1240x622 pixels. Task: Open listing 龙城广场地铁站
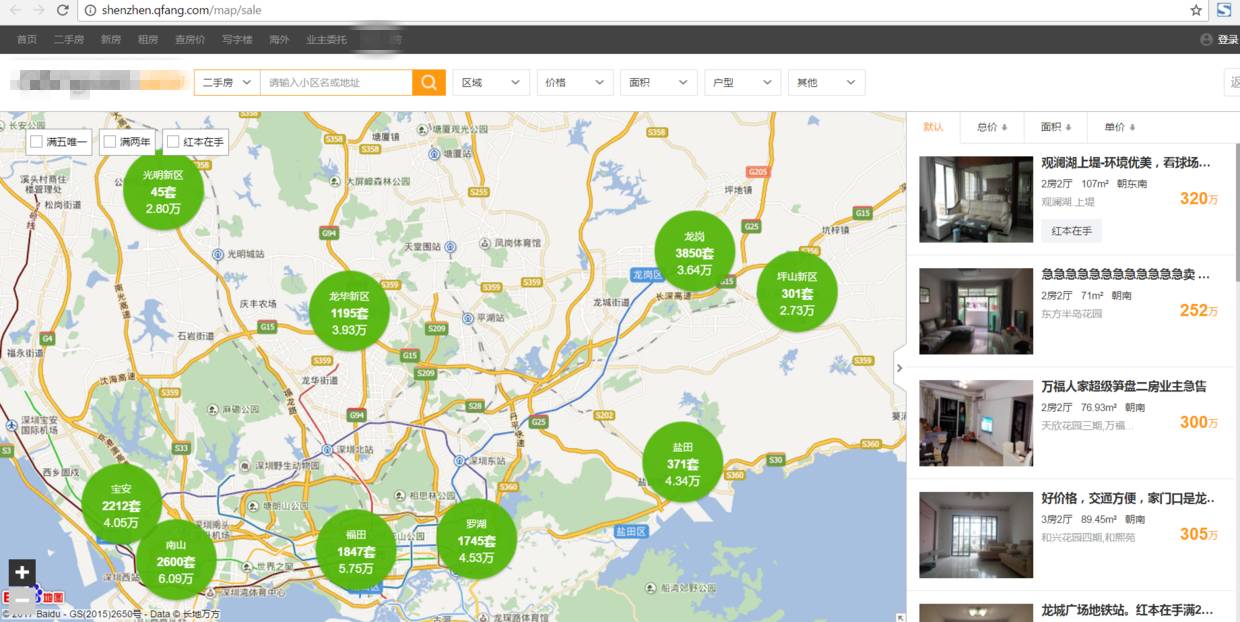pos(1125,609)
